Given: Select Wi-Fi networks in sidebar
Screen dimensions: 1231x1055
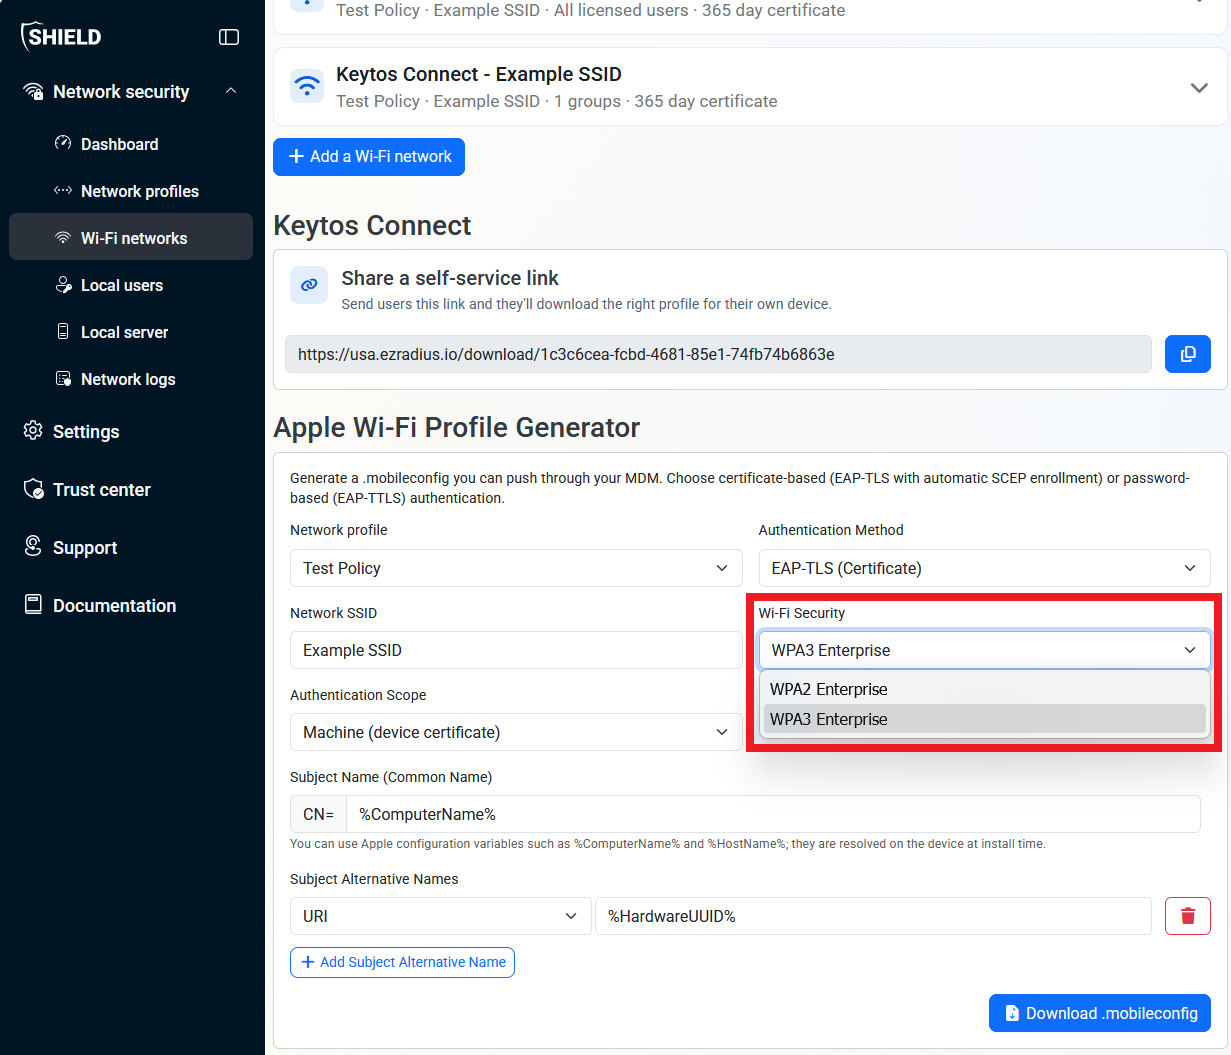Looking at the screenshot, I should (131, 237).
